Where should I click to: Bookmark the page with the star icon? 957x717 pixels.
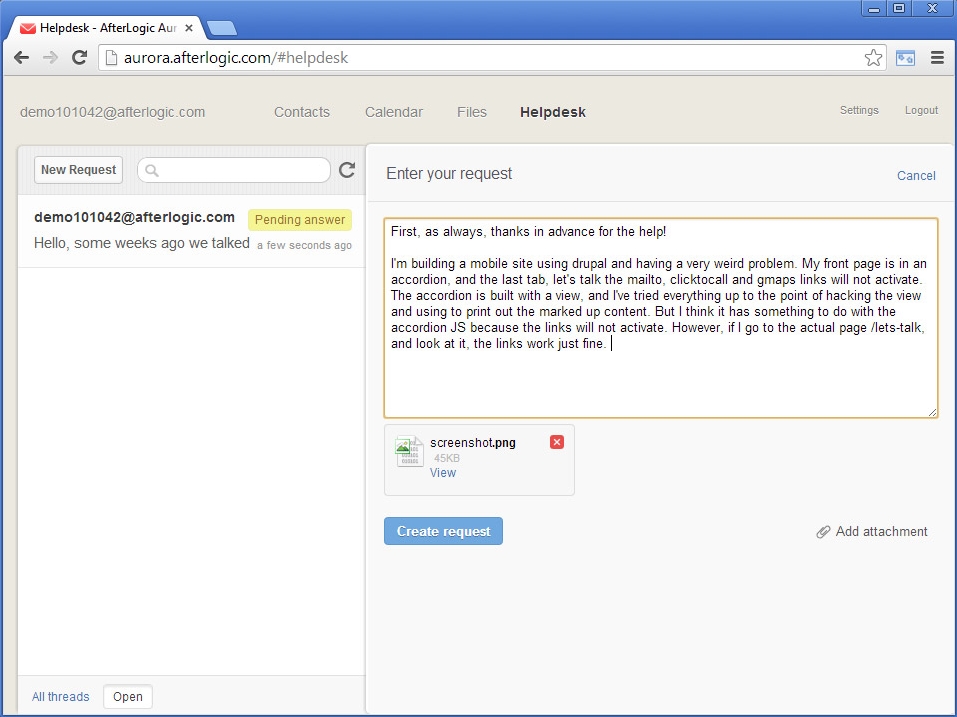(873, 58)
